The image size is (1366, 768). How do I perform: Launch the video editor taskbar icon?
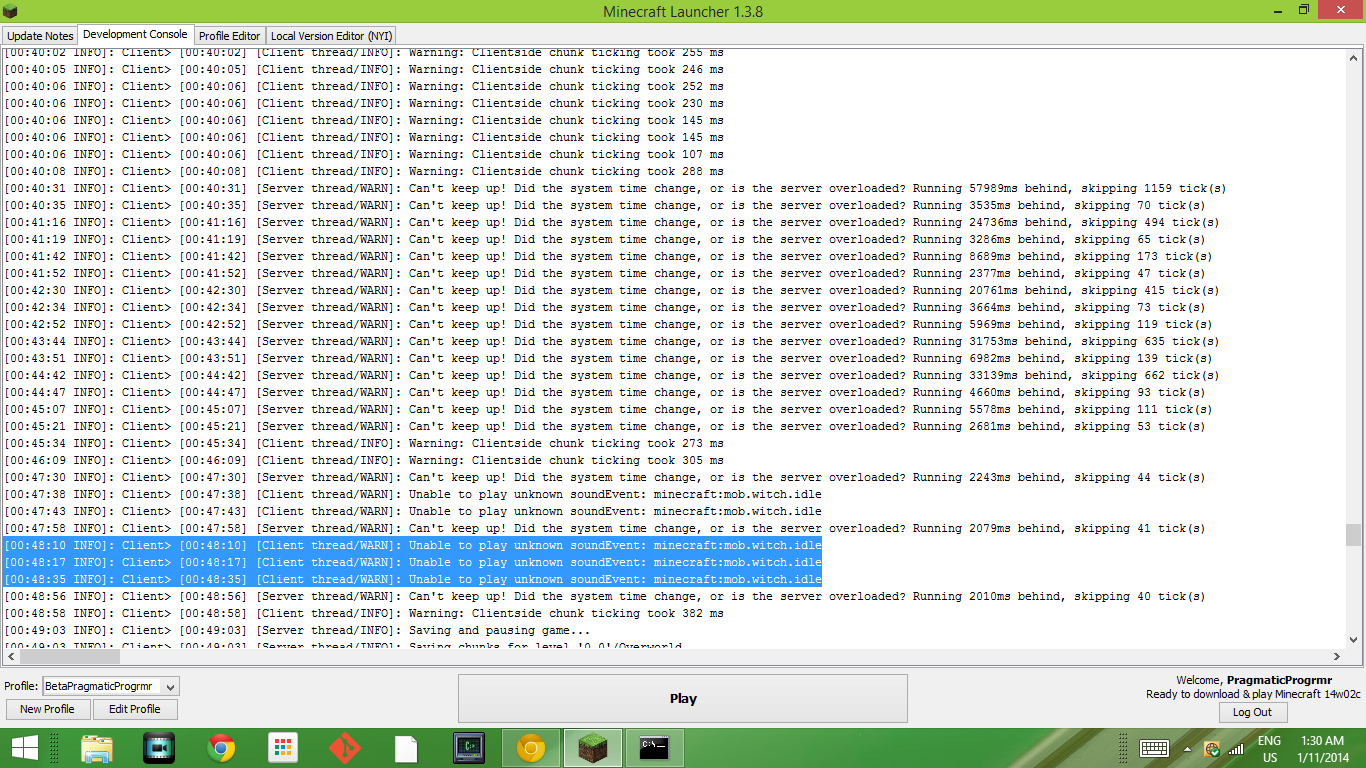pyautogui.click(x=159, y=747)
